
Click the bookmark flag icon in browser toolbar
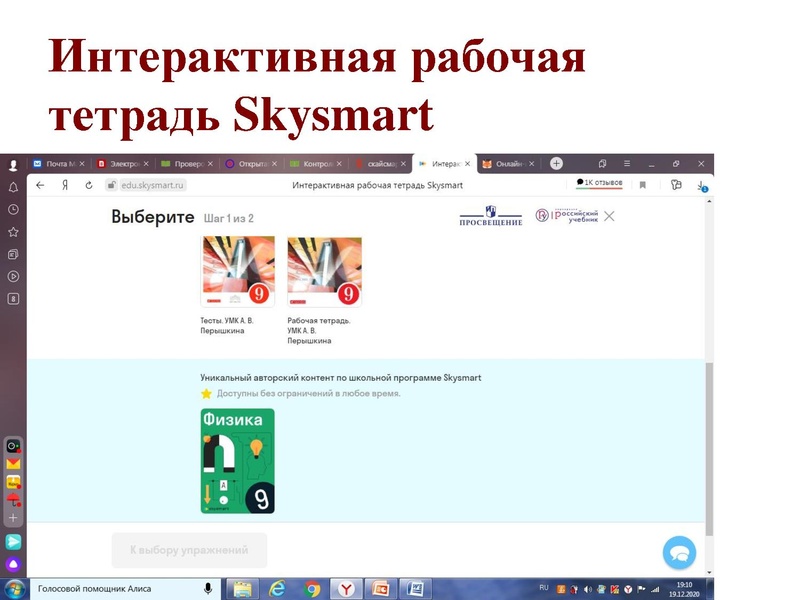click(643, 183)
